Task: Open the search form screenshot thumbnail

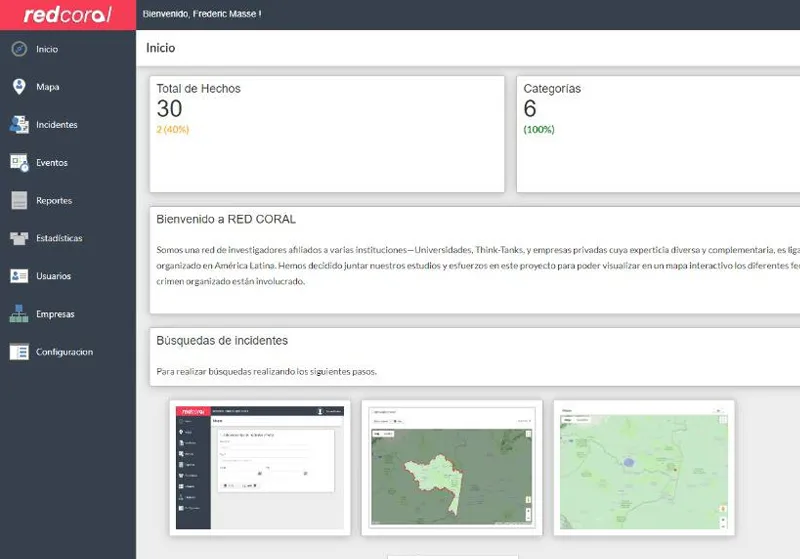Action: [x=260, y=467]
